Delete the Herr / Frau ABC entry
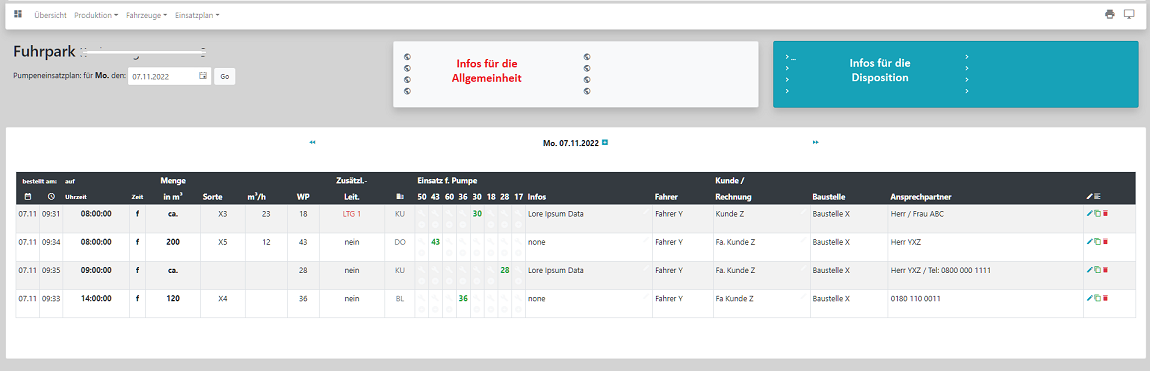Image resolution: width=1150 pixels, height=371 pixels. pos(1105,213)
